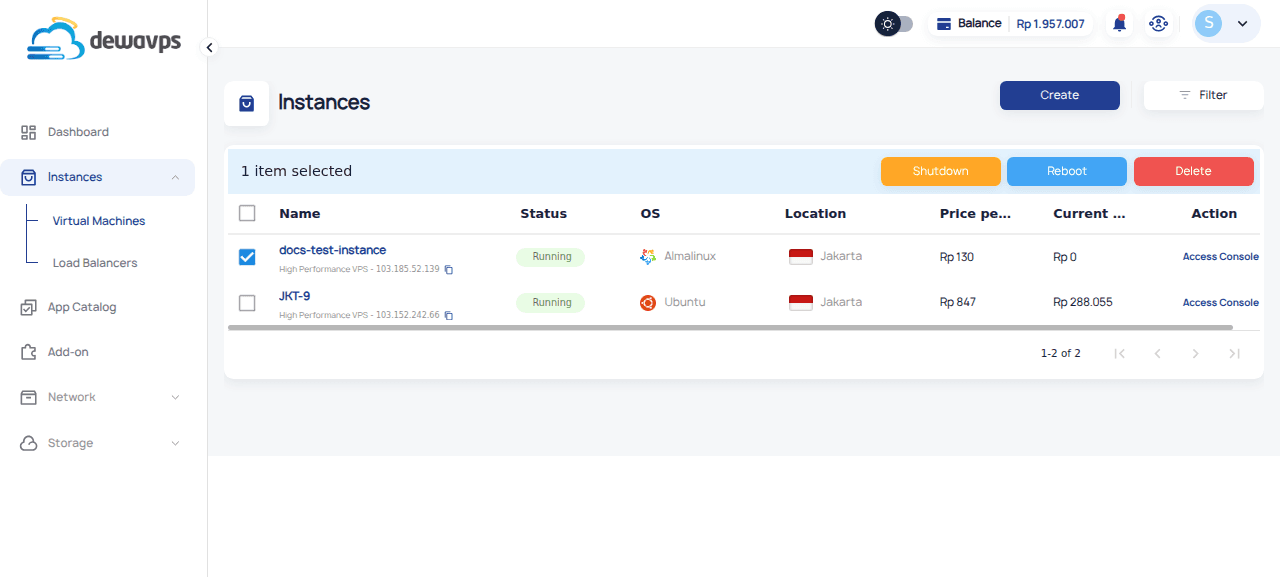This screenshot has height=577, width=1280.
Task: Copy IP address of docs-test-instance
Action: pyautogui.click(x=449, y=270)
